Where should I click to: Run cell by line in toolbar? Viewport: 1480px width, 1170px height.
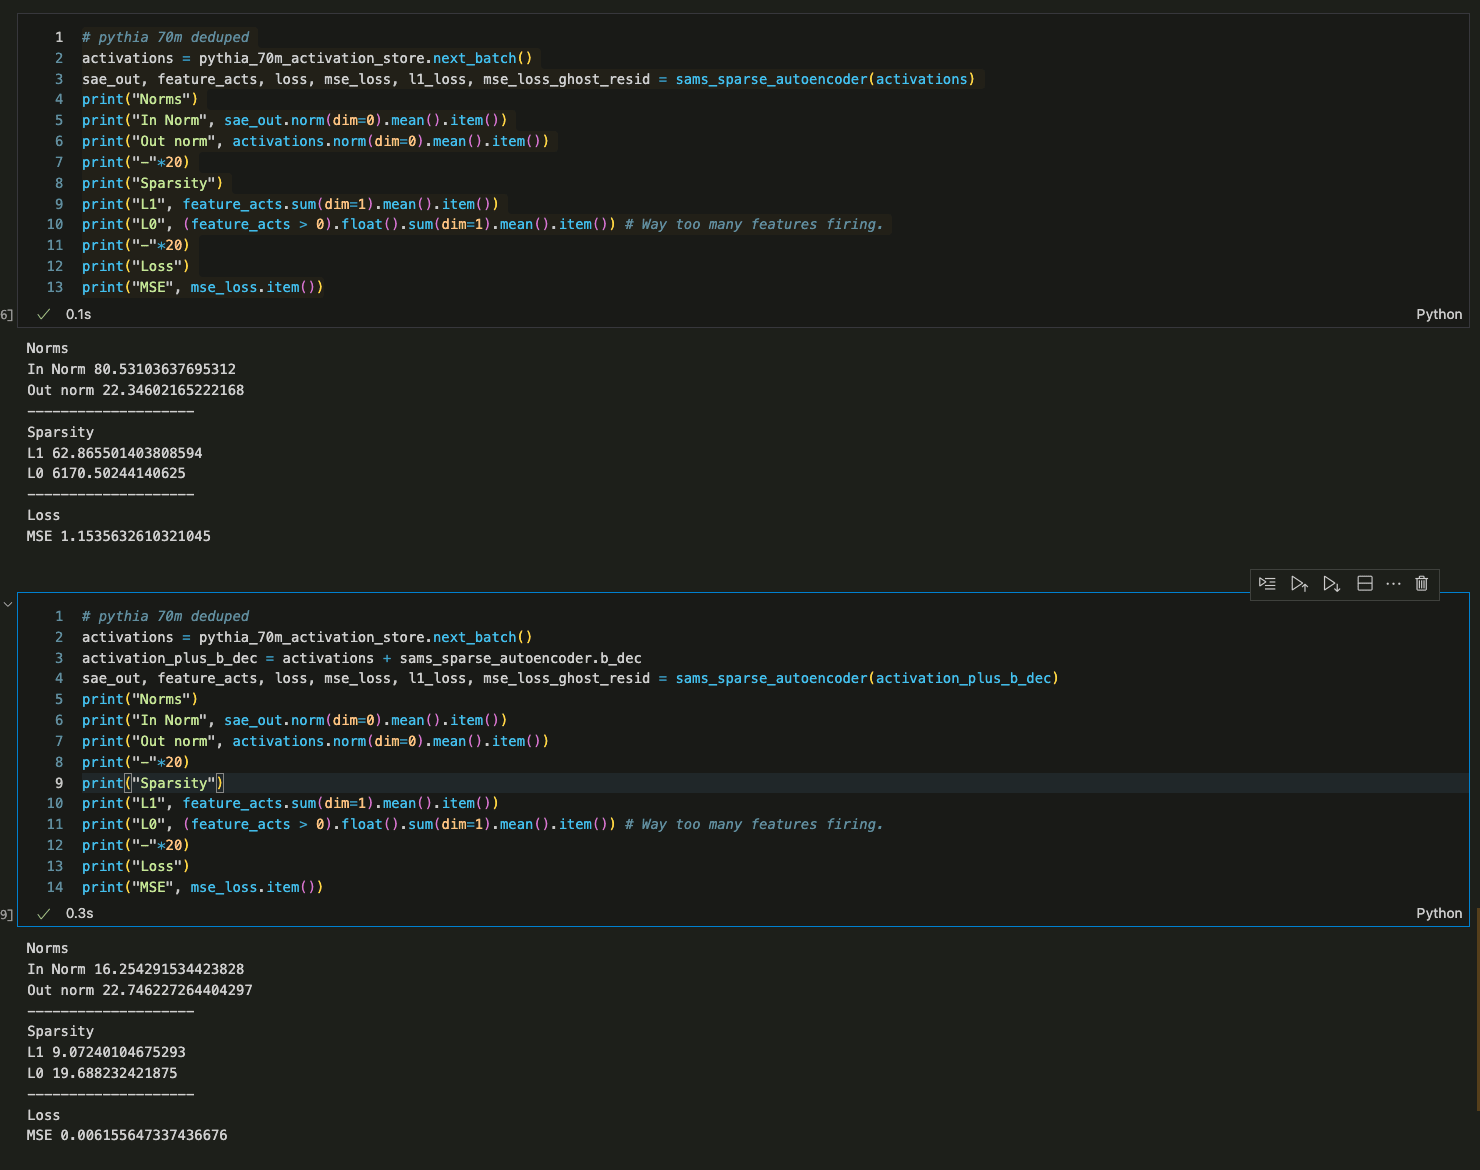coord(1267,584)
